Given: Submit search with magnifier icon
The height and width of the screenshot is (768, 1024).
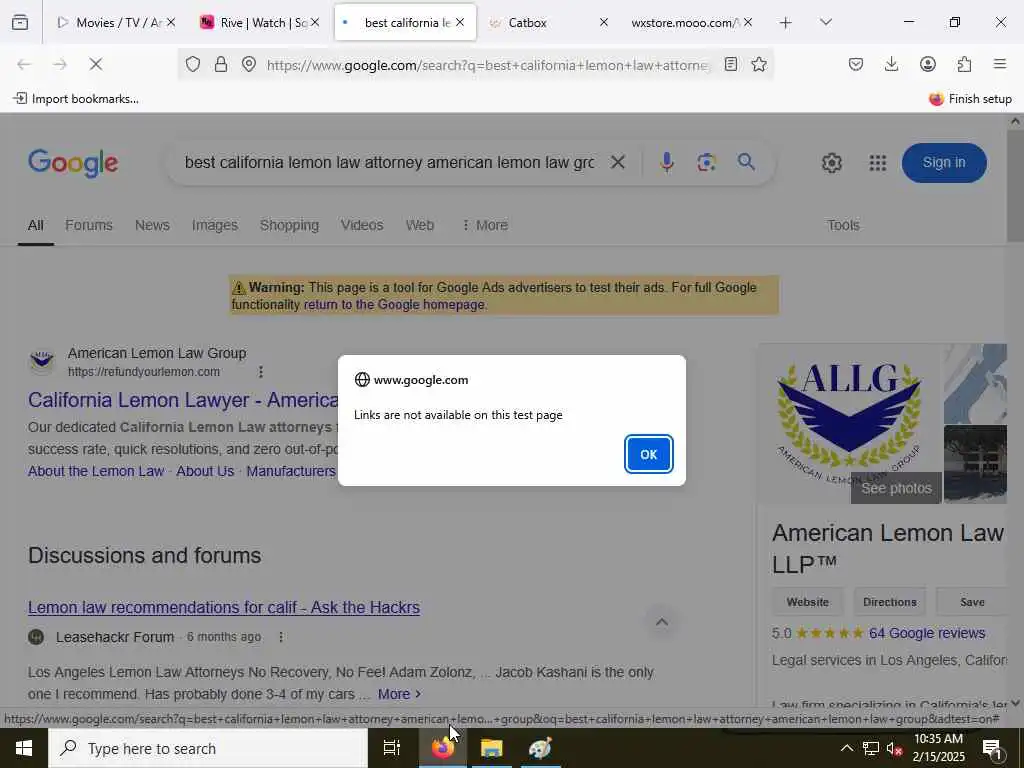Looking at the screenshot, I should point(746,161).
